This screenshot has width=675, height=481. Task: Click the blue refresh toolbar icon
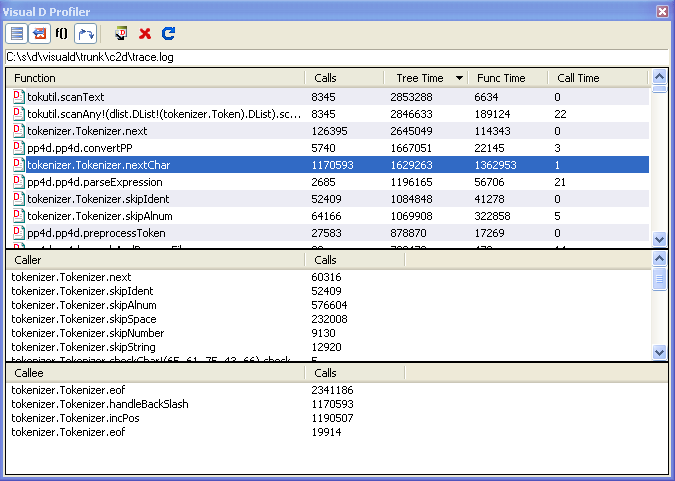tap(168, 33)
